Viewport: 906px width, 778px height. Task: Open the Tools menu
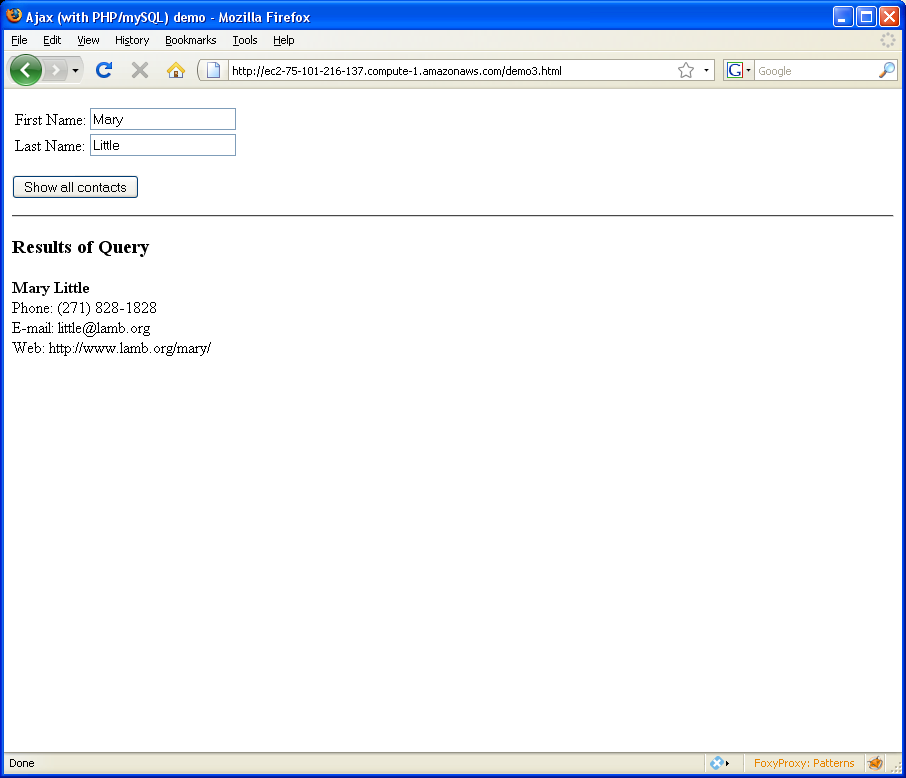click(x=245, y=40)
